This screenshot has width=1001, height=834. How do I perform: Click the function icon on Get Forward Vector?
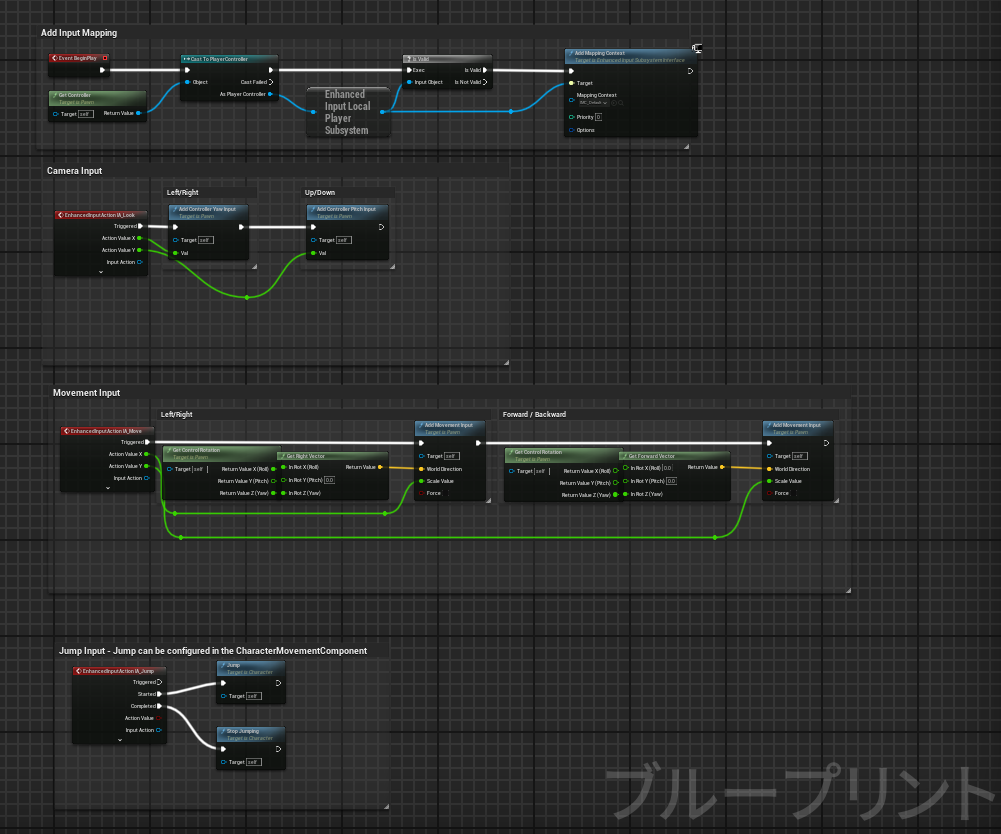point(625,456)
